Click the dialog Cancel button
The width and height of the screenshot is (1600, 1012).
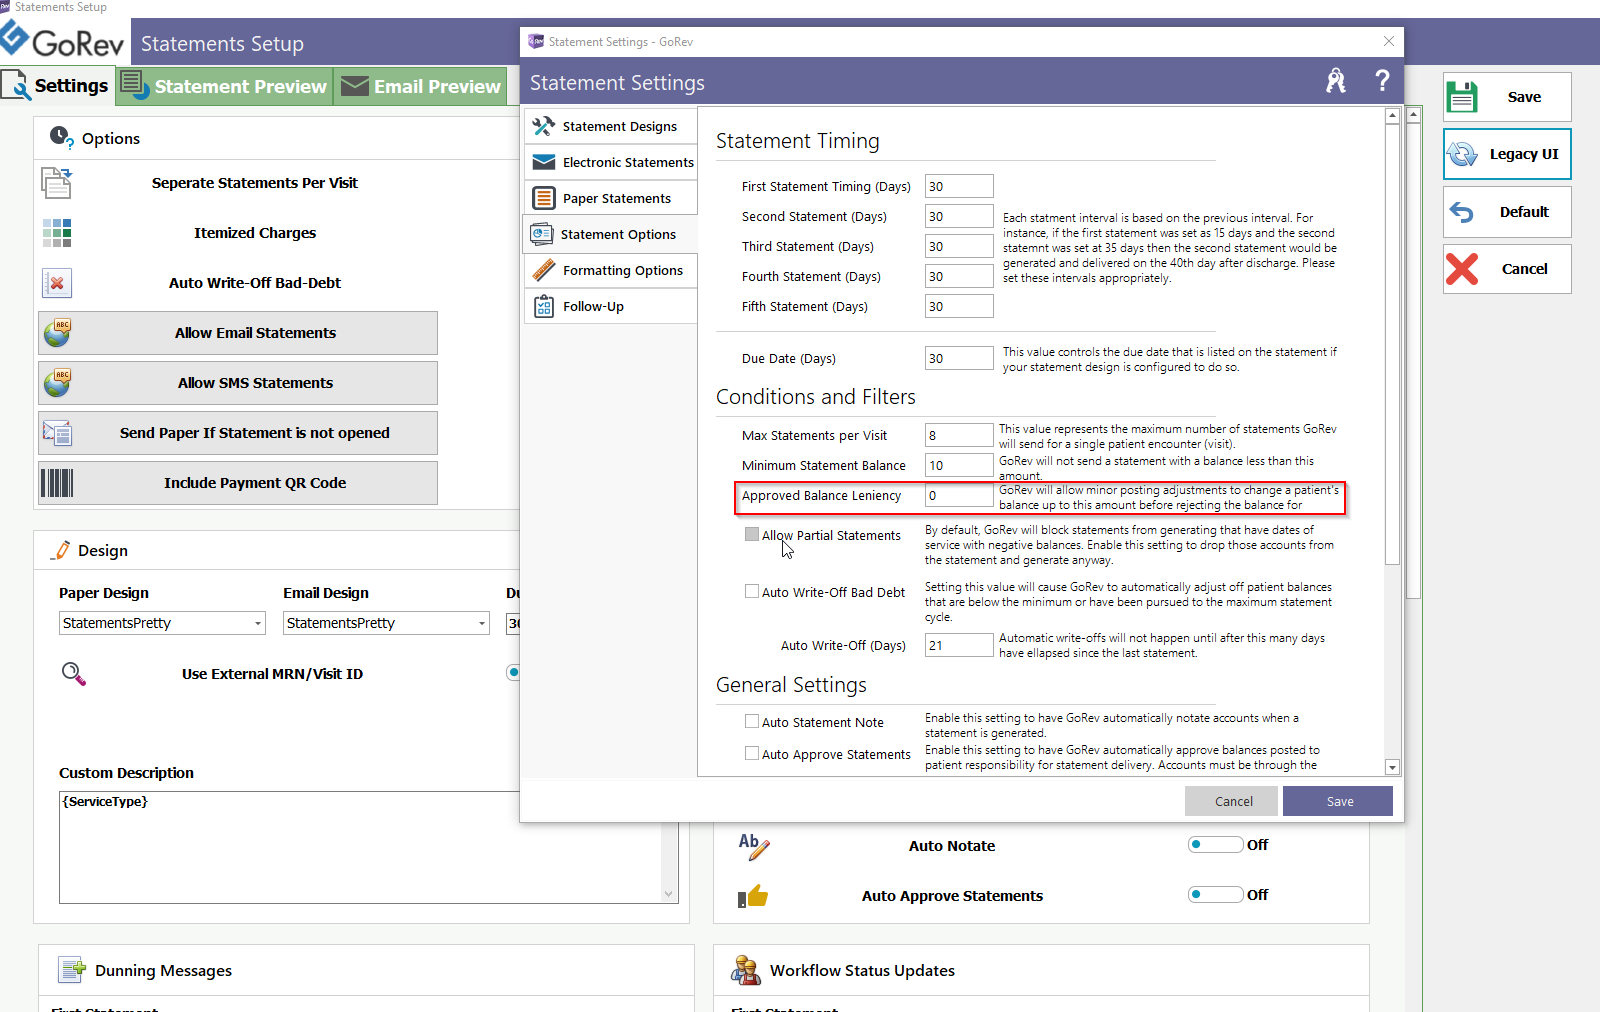pos(1232,801)
